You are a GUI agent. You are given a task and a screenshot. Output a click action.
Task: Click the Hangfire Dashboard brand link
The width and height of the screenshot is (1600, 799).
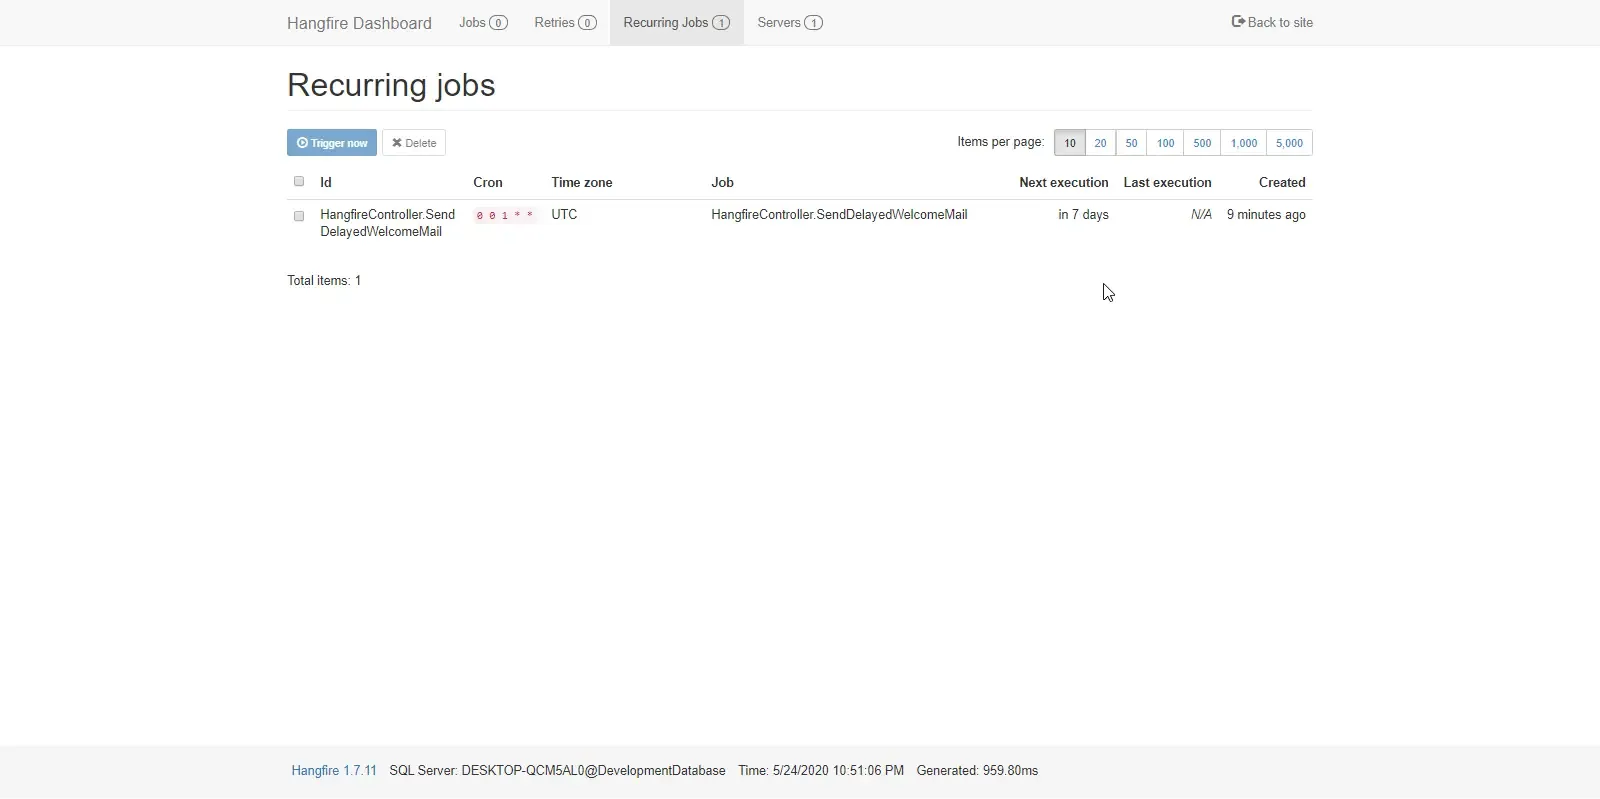pos(359,23)
